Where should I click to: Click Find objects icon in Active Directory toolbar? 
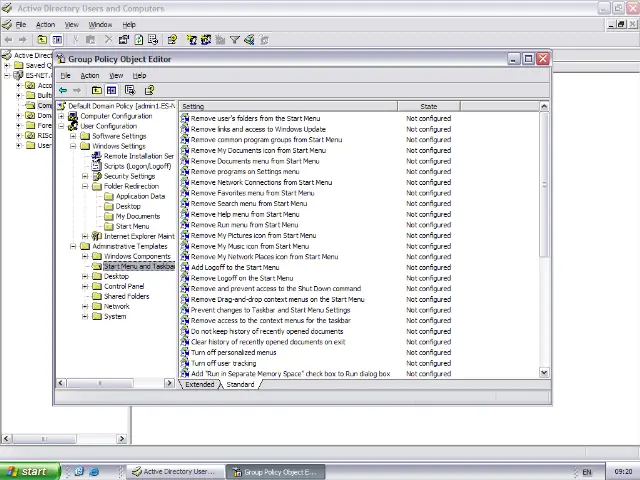click(249, 40)
